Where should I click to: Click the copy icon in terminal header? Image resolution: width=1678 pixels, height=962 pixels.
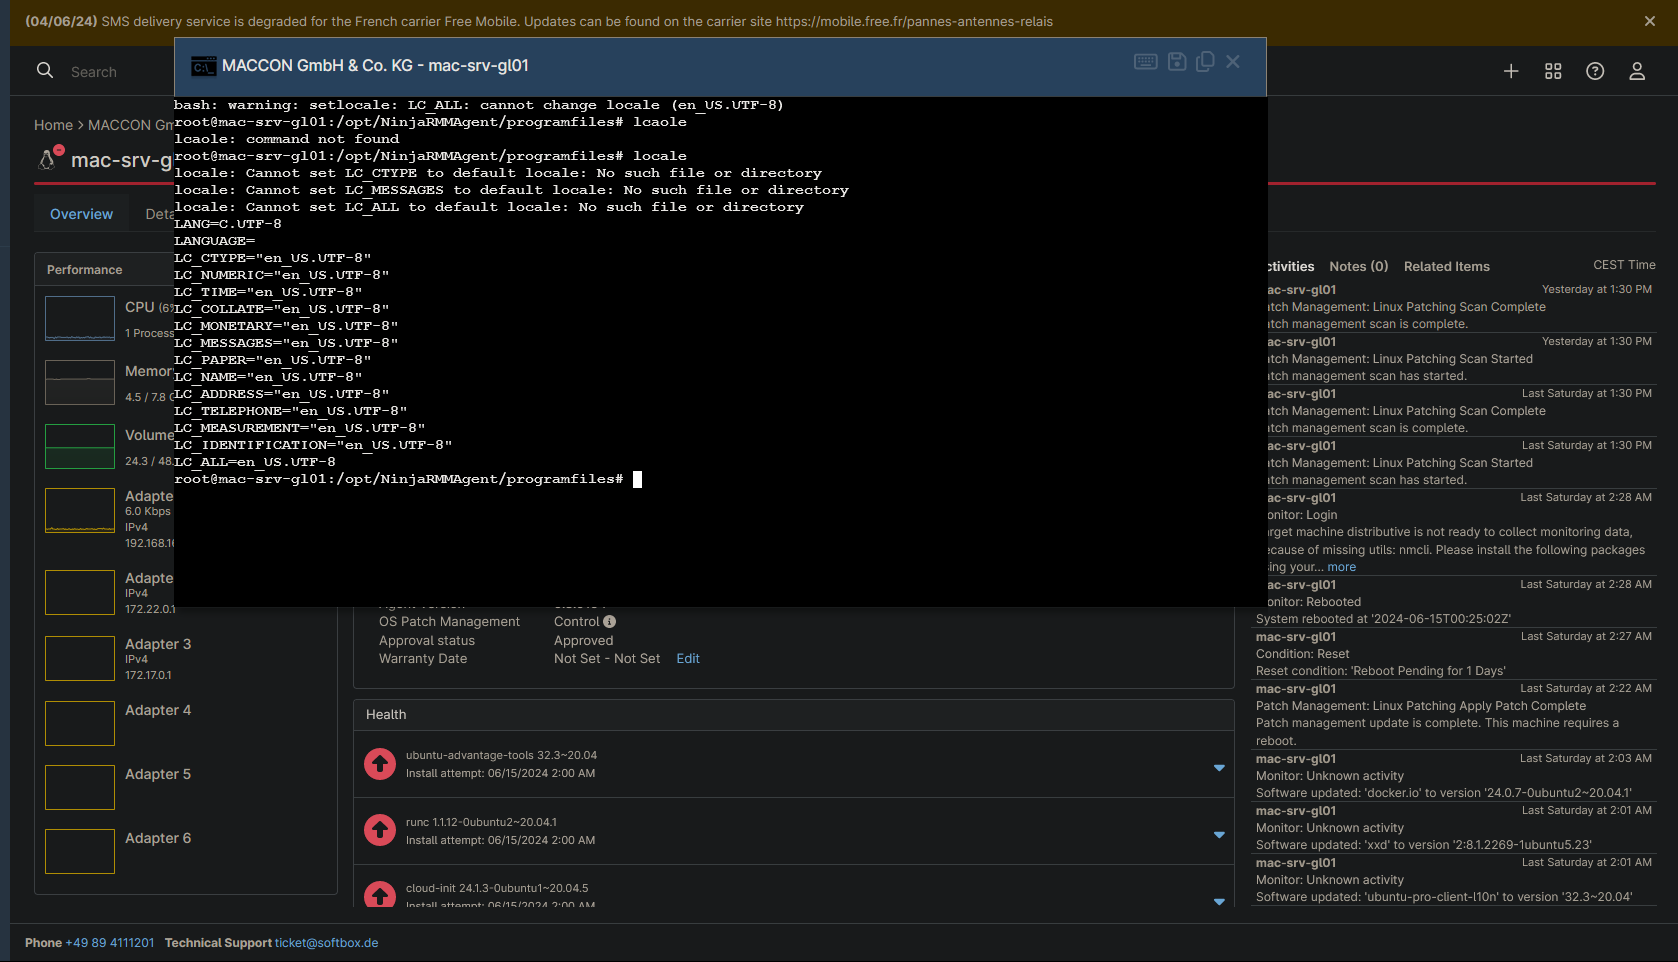[x=1205, y=62]
